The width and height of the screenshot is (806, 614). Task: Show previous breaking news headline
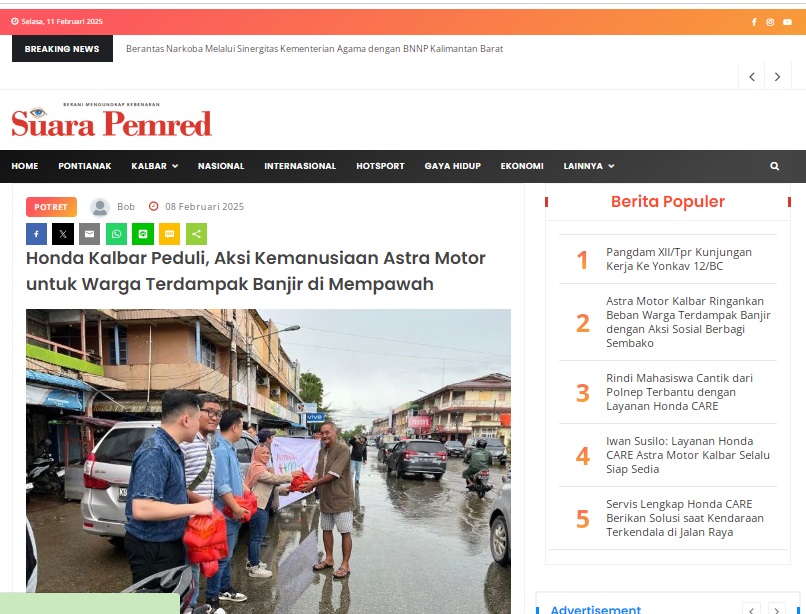pos(752,77)
